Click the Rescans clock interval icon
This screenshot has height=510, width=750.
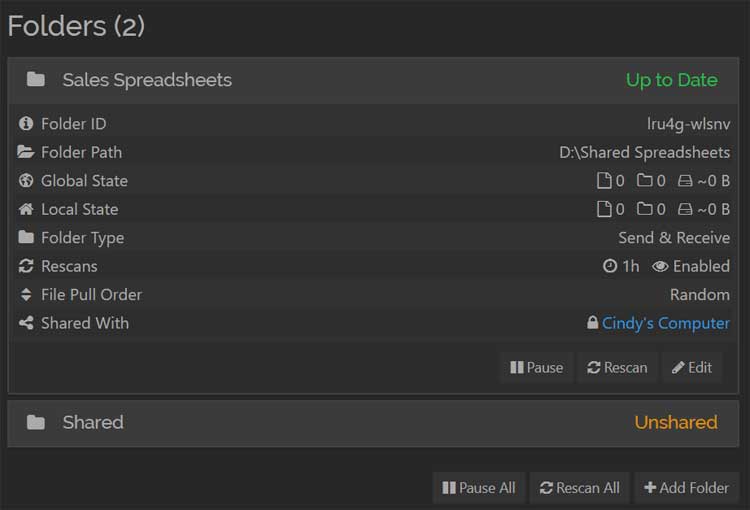[610, 266]
